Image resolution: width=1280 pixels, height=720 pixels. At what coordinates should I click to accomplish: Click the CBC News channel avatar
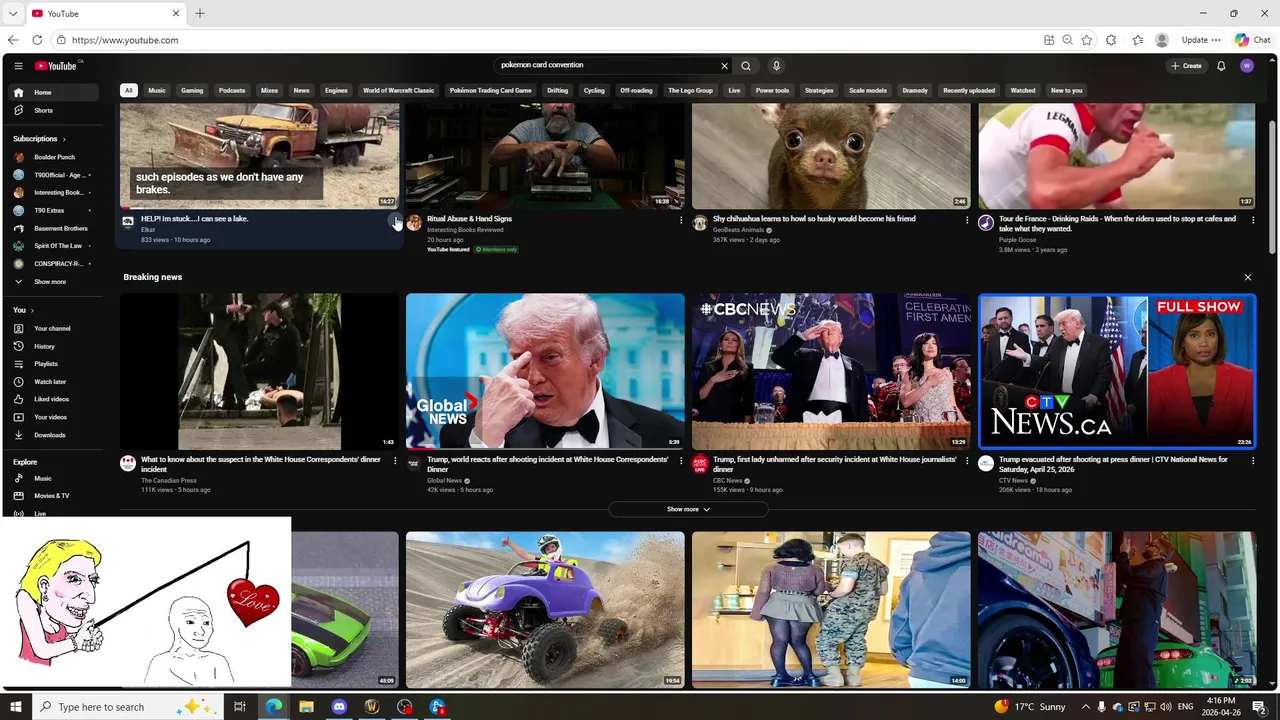coord(700,463)
